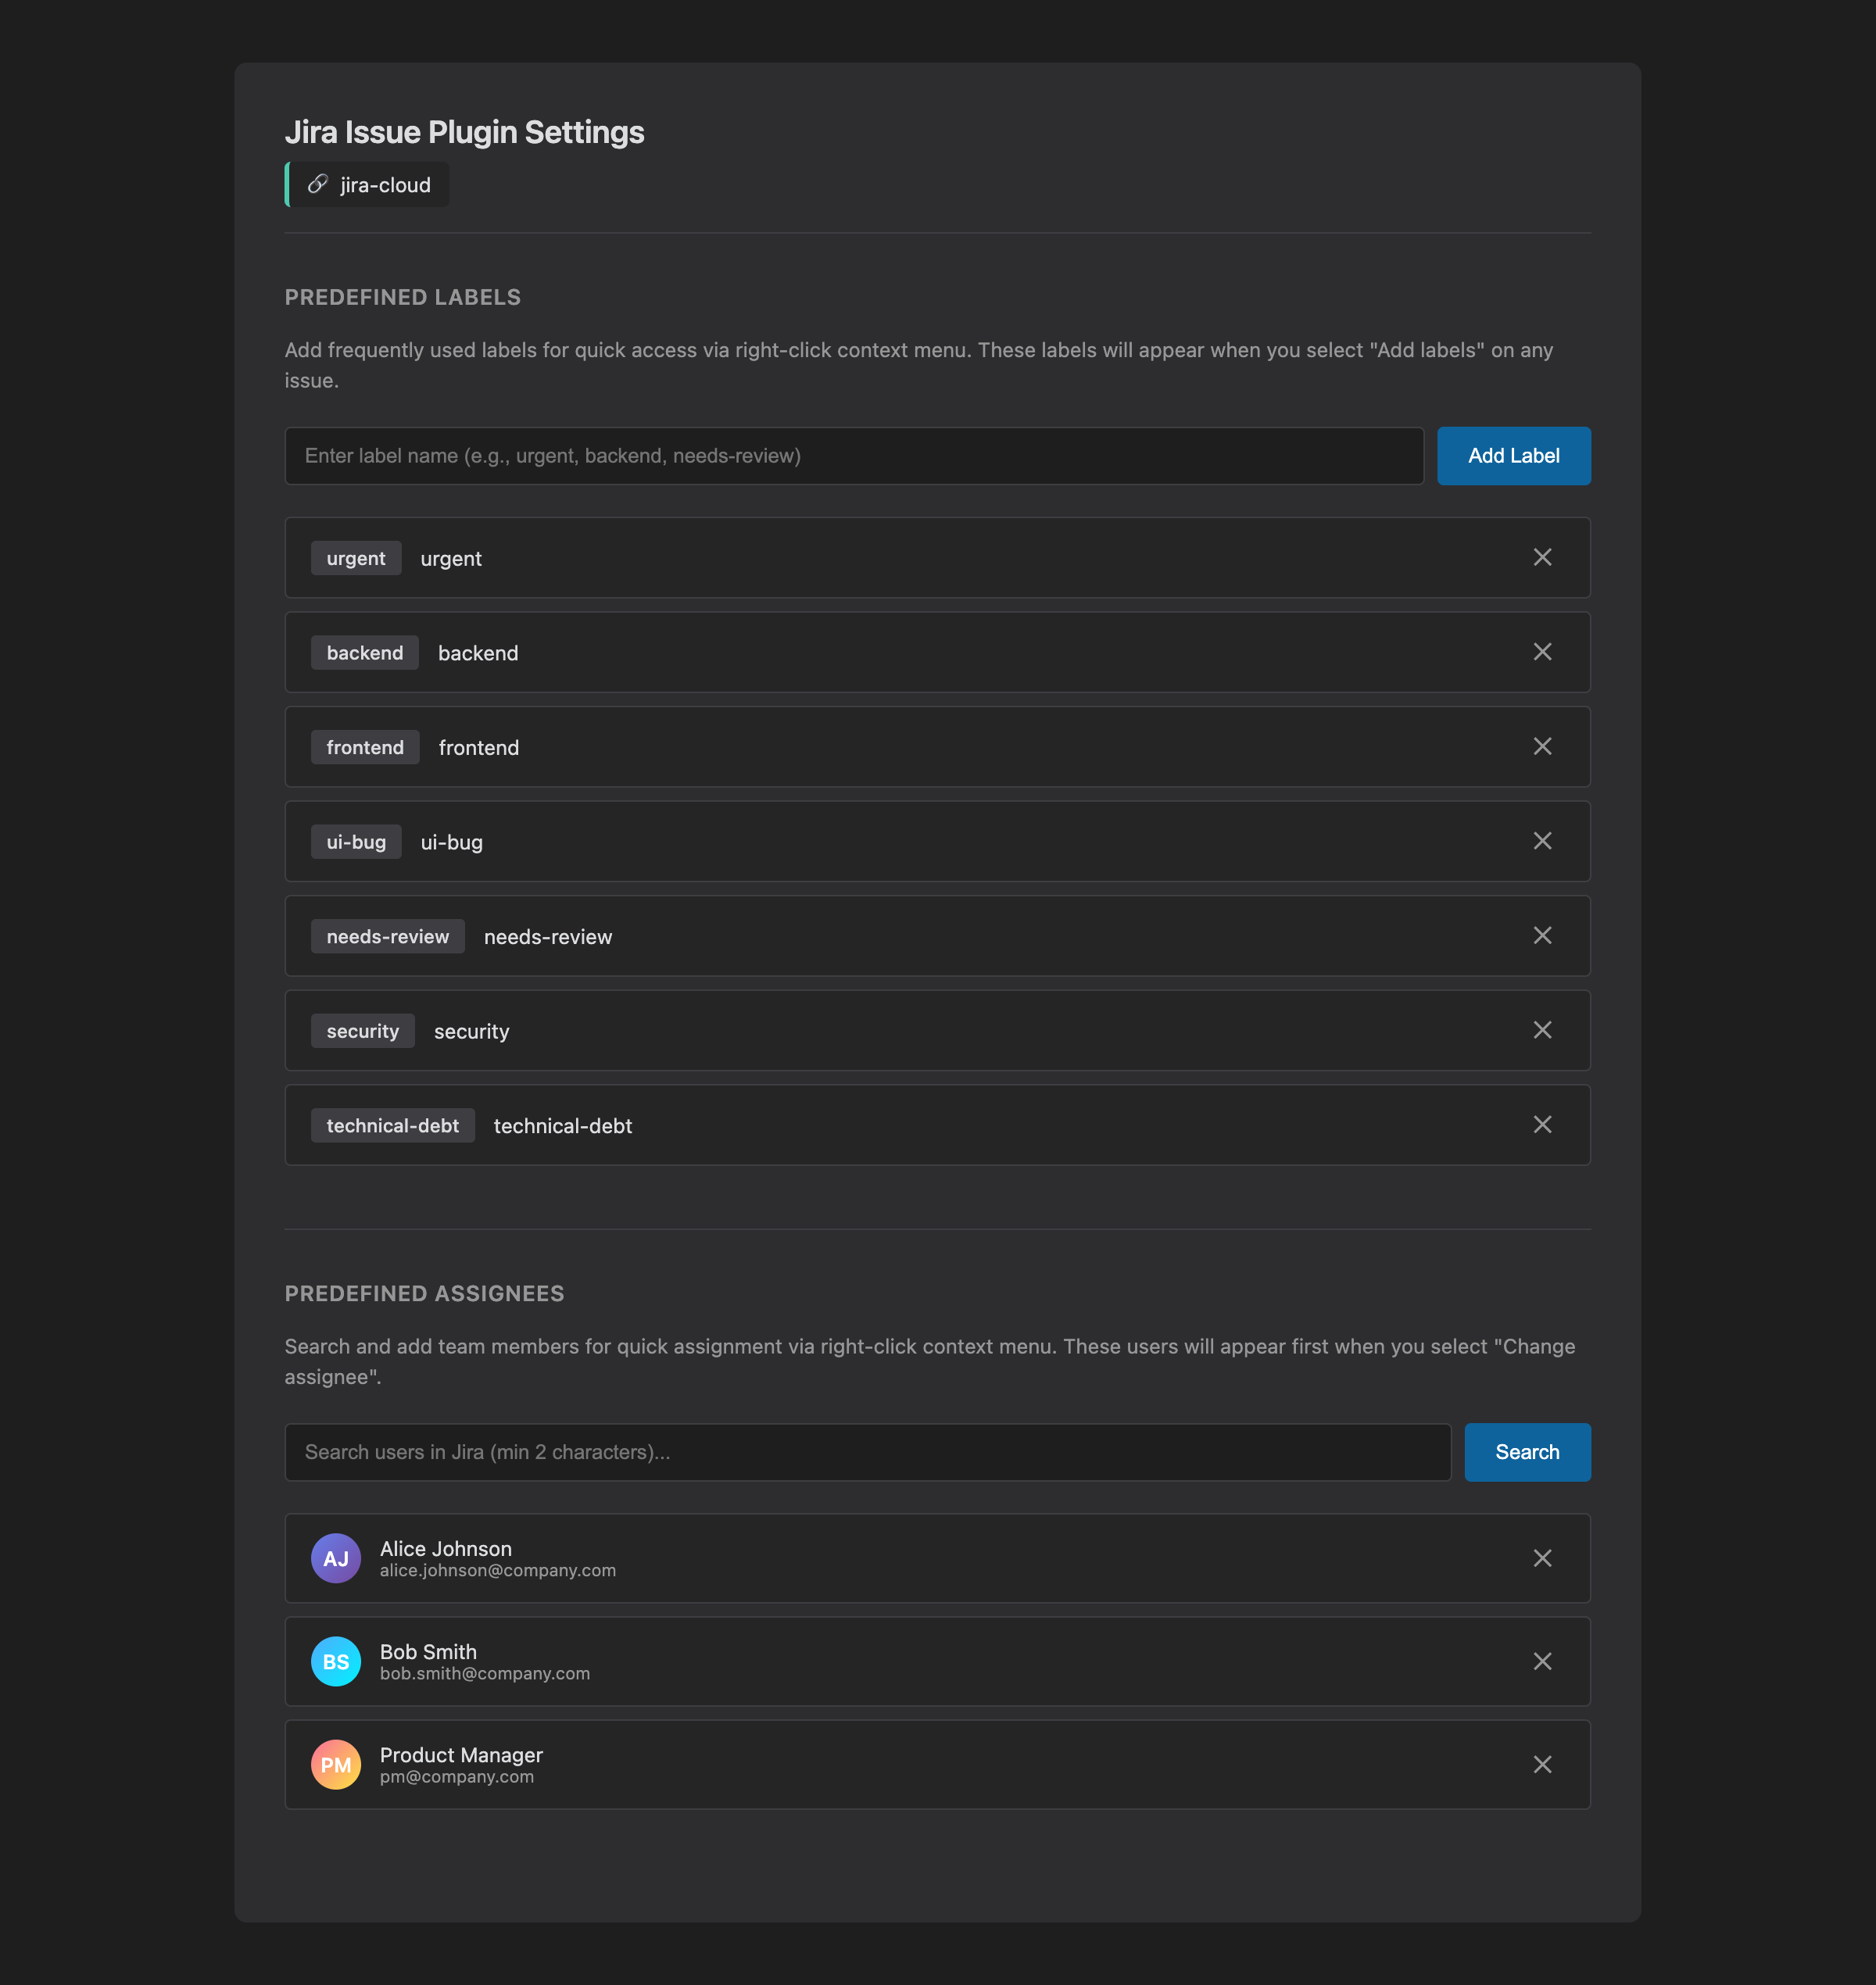Click the Predefined Assignees heading
Screen dimensions: 1876x1985
(x=425, y=1293)
